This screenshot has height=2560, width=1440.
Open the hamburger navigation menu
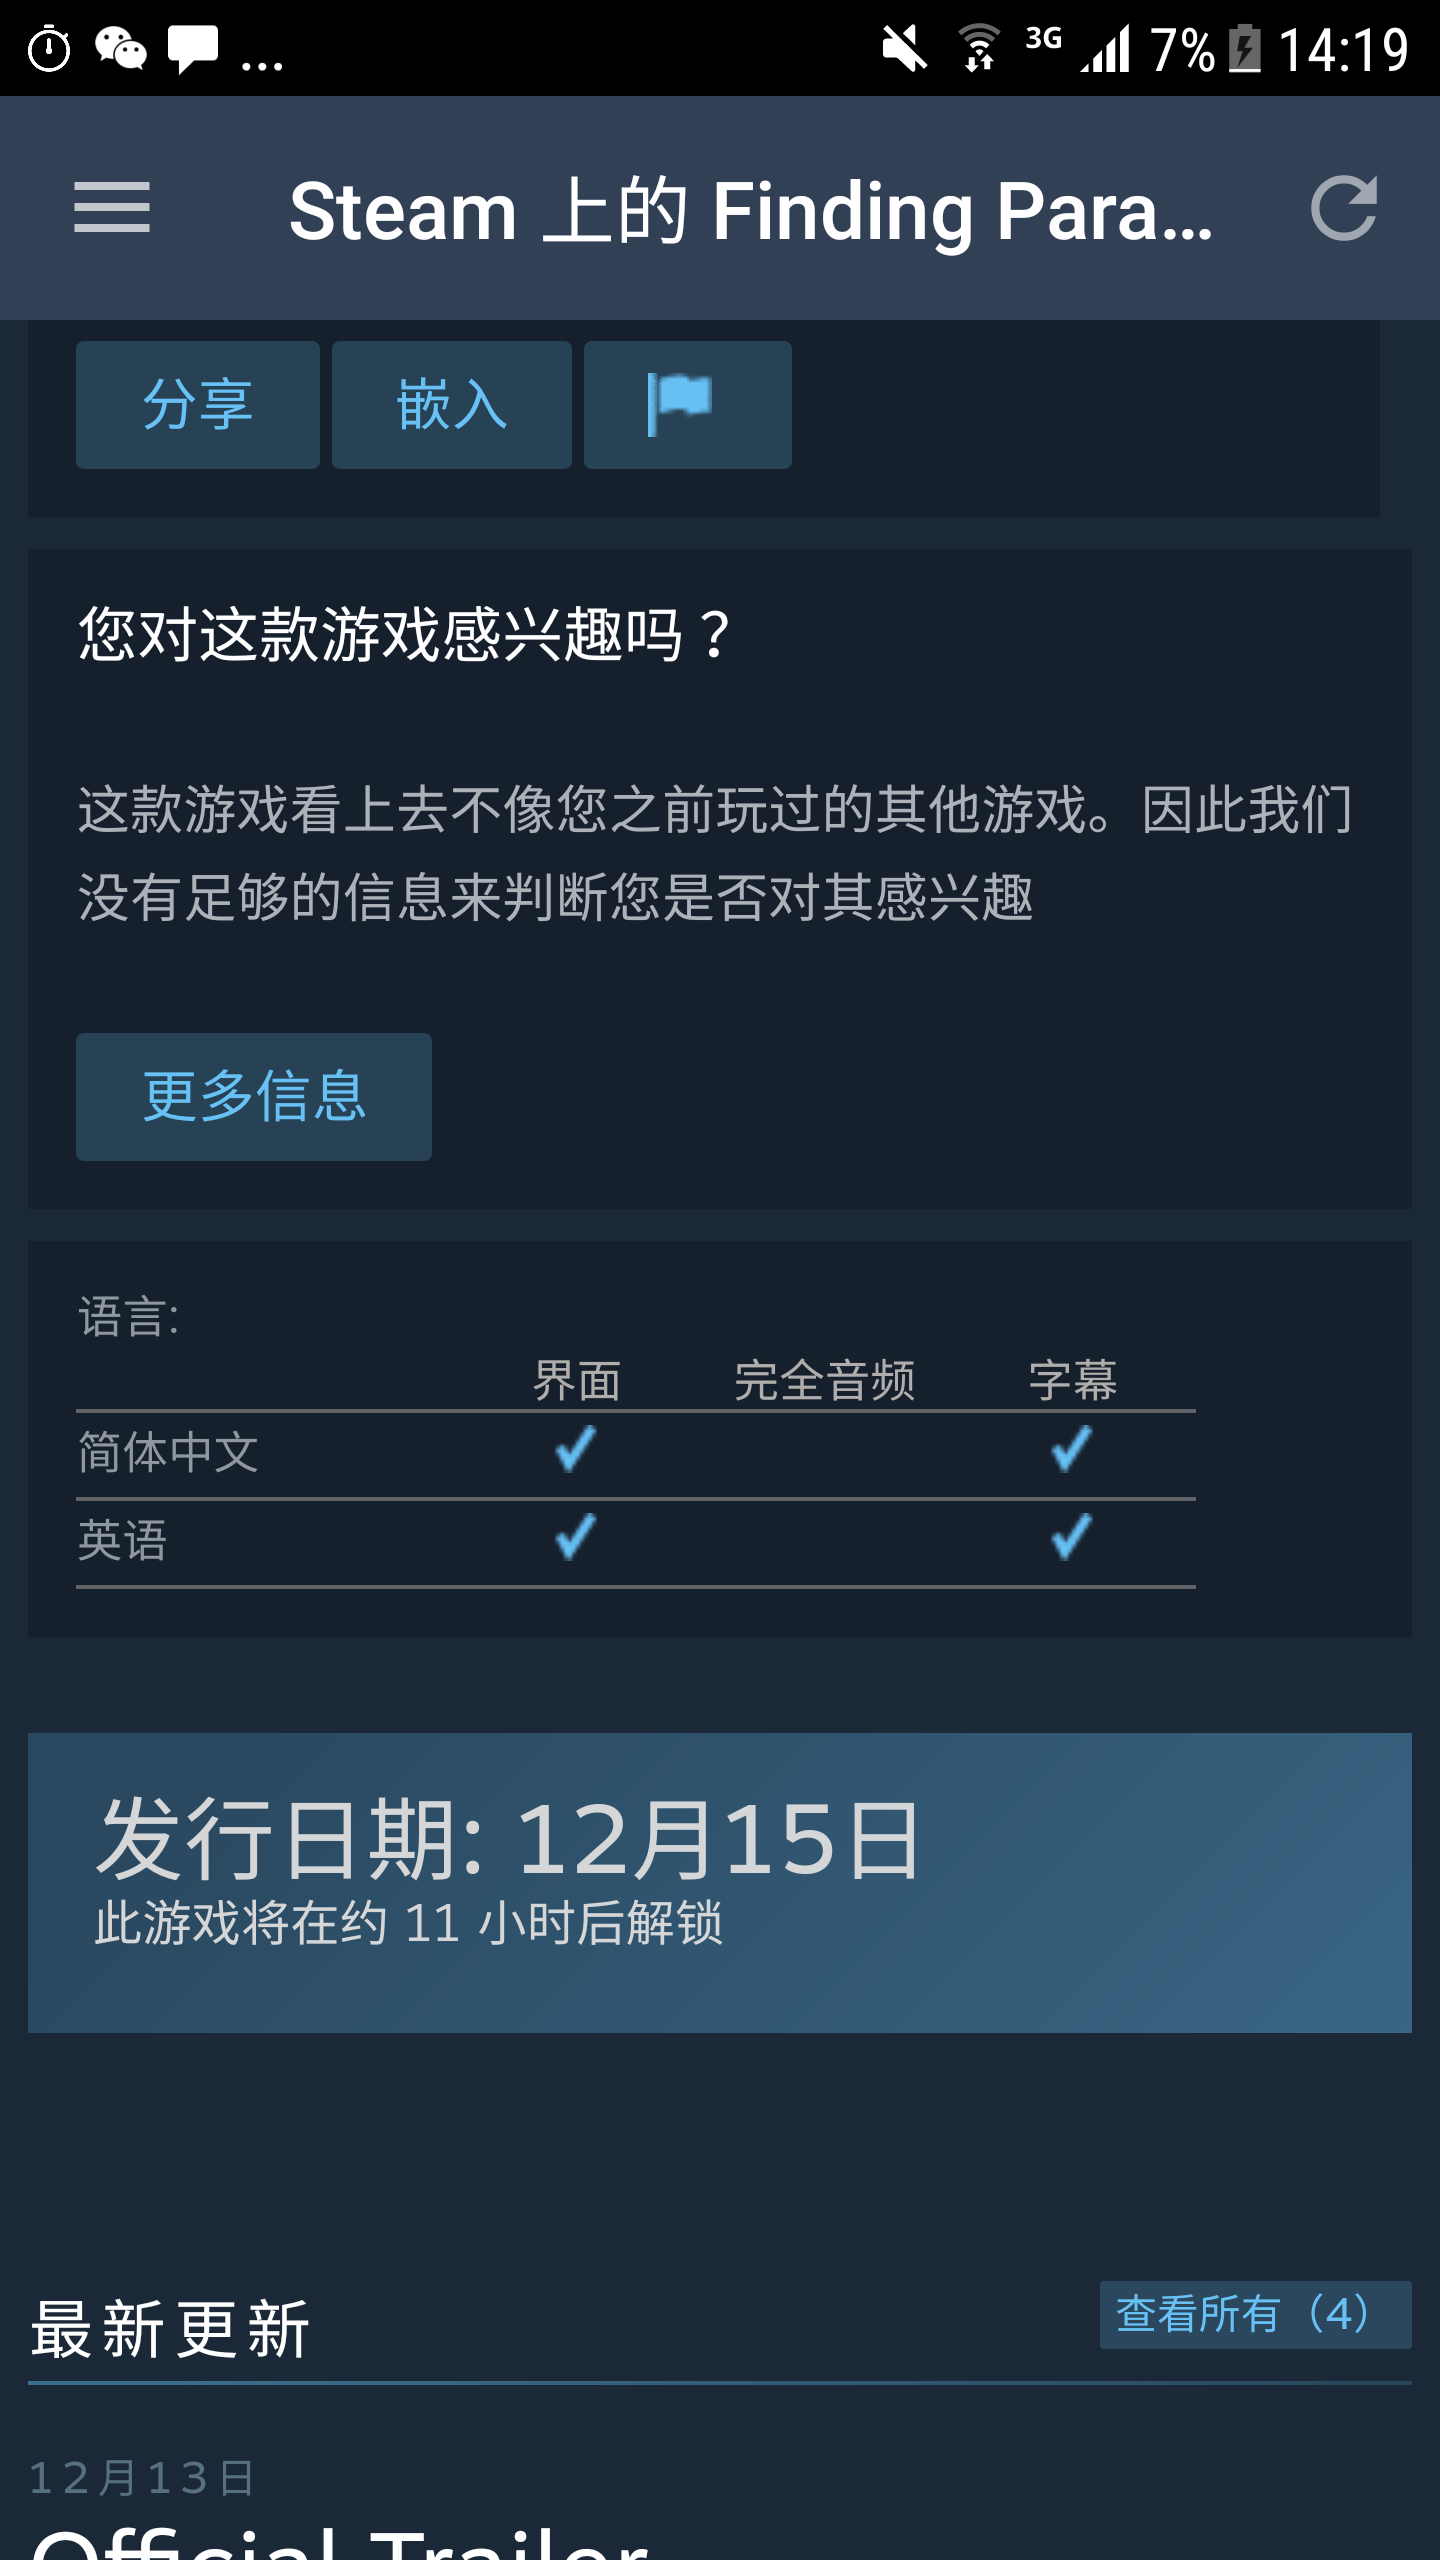point(111,208)
